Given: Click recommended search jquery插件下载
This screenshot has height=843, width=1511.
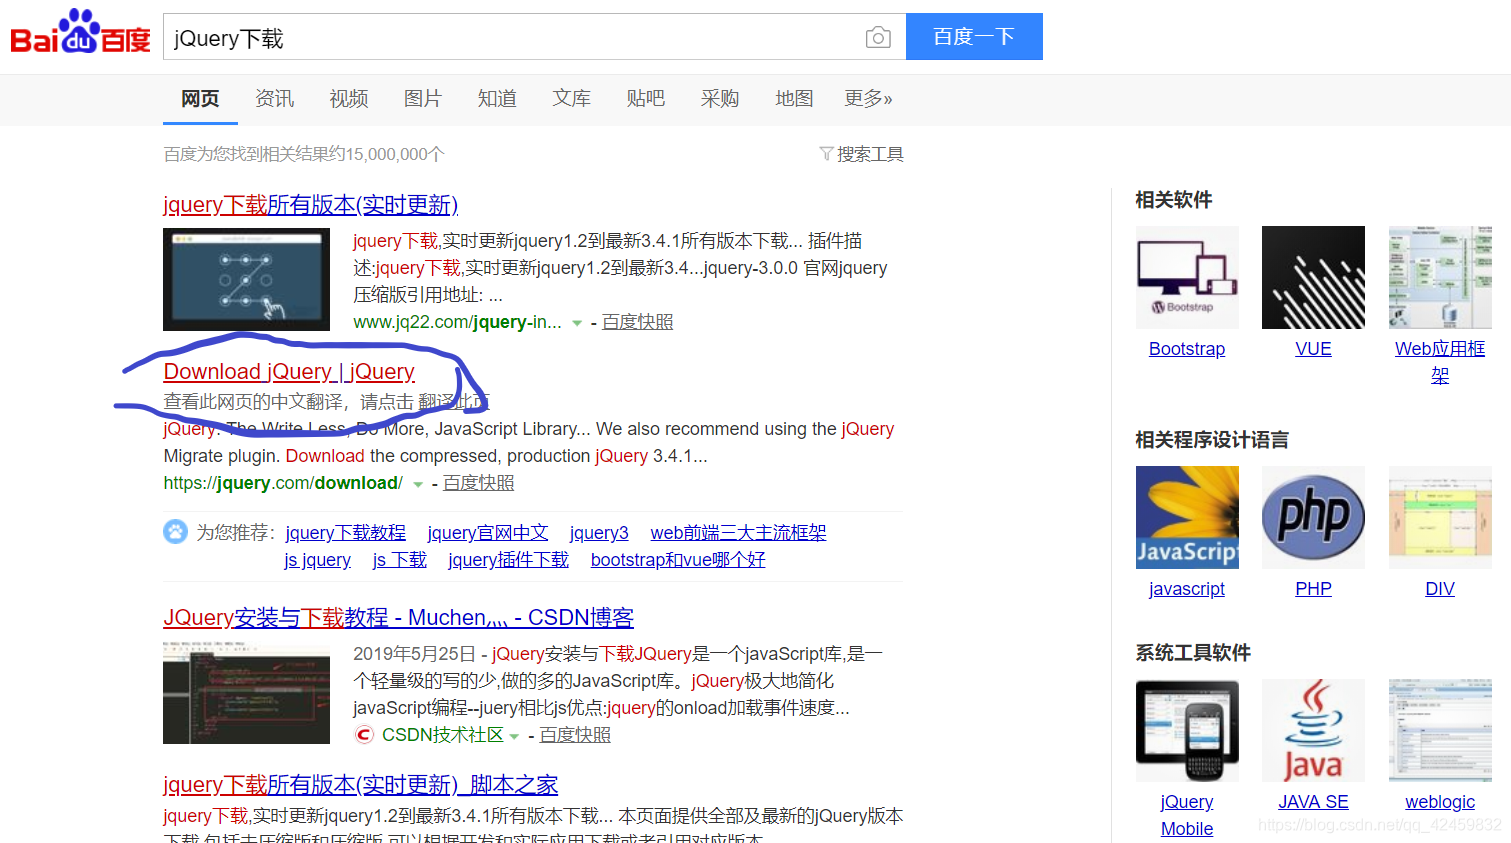Looking at the screenshot, I should tap(508, 560).
